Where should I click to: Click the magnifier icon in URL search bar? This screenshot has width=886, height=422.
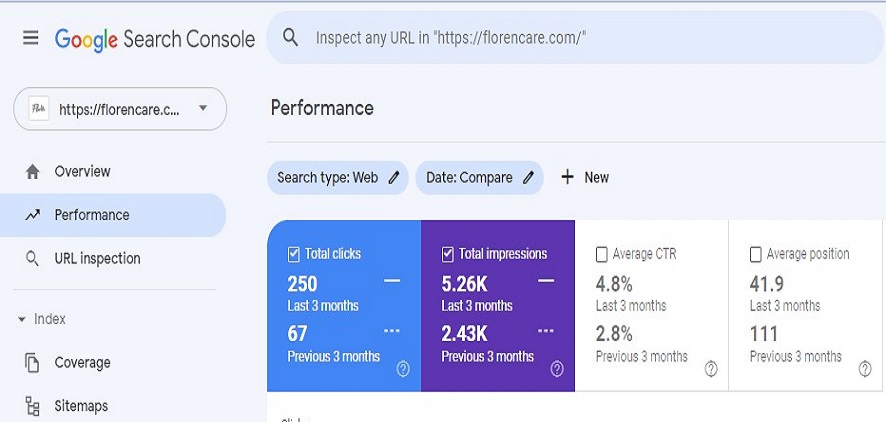[x=290, y=38]
